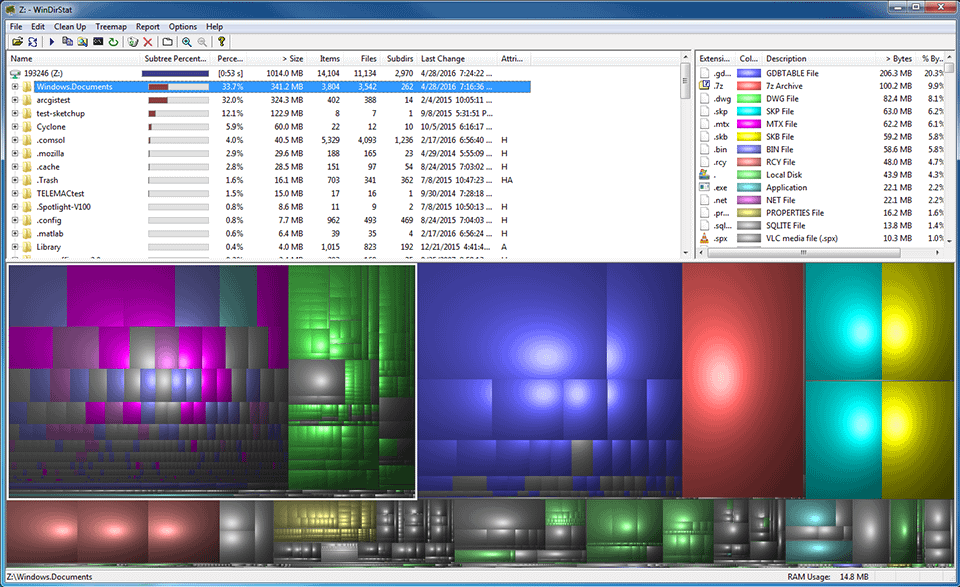
Task: Click the RAM Usage value in status bar
Action: [x=853, y=577]
